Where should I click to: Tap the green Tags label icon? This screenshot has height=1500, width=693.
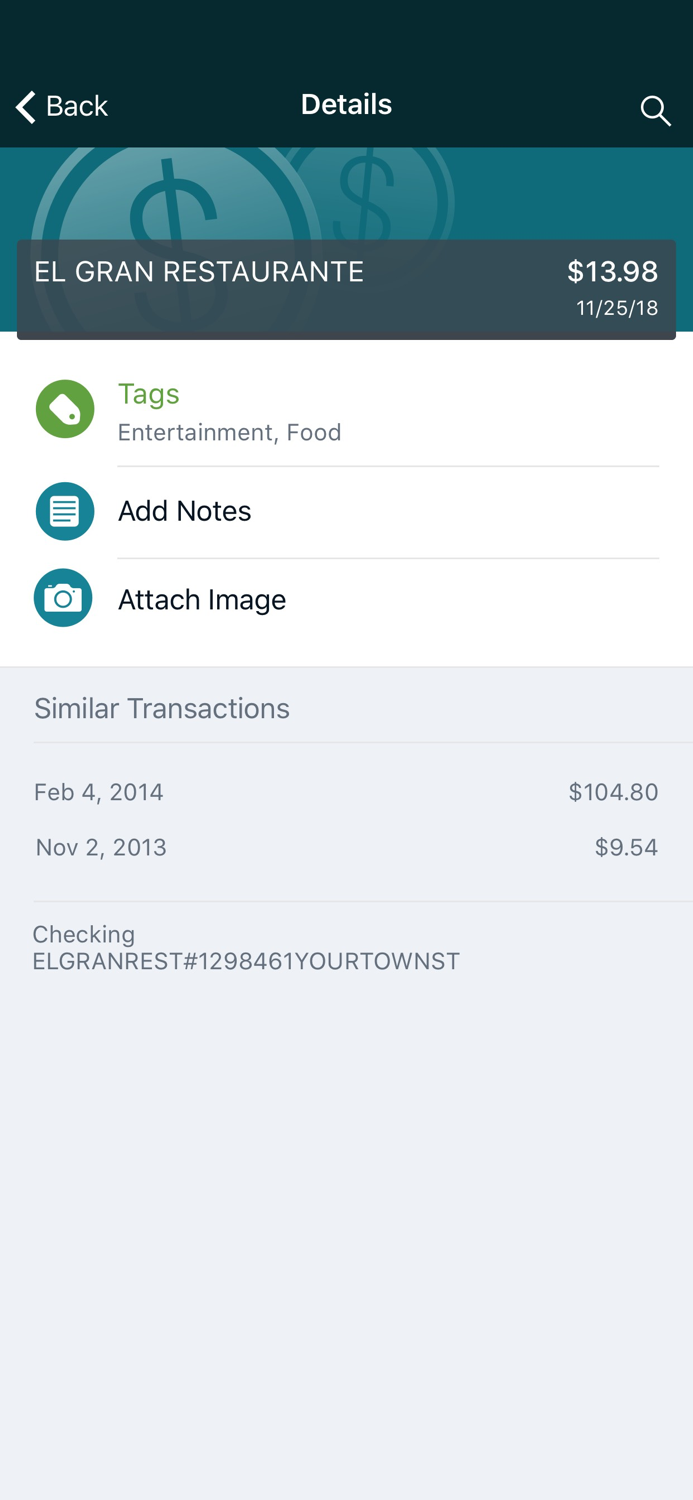click(x=65, y=409)
